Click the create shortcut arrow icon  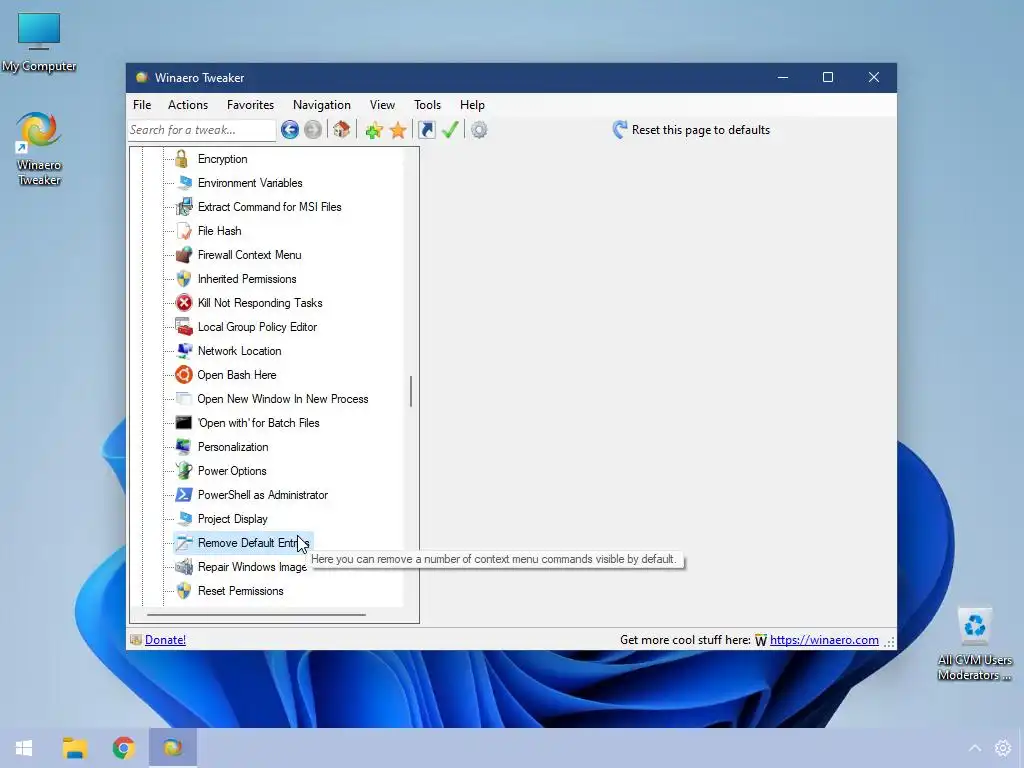tap(426, 130)
